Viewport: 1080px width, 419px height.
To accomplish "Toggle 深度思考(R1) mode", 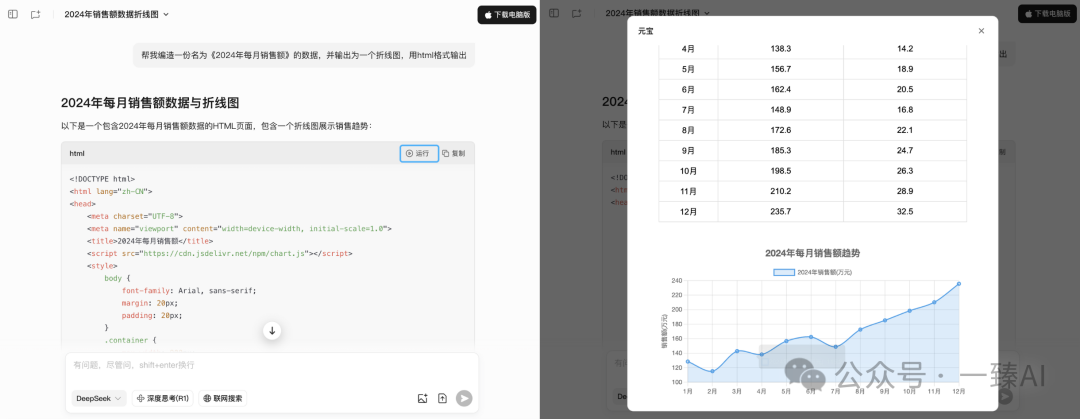I will [x=163, y=398].
